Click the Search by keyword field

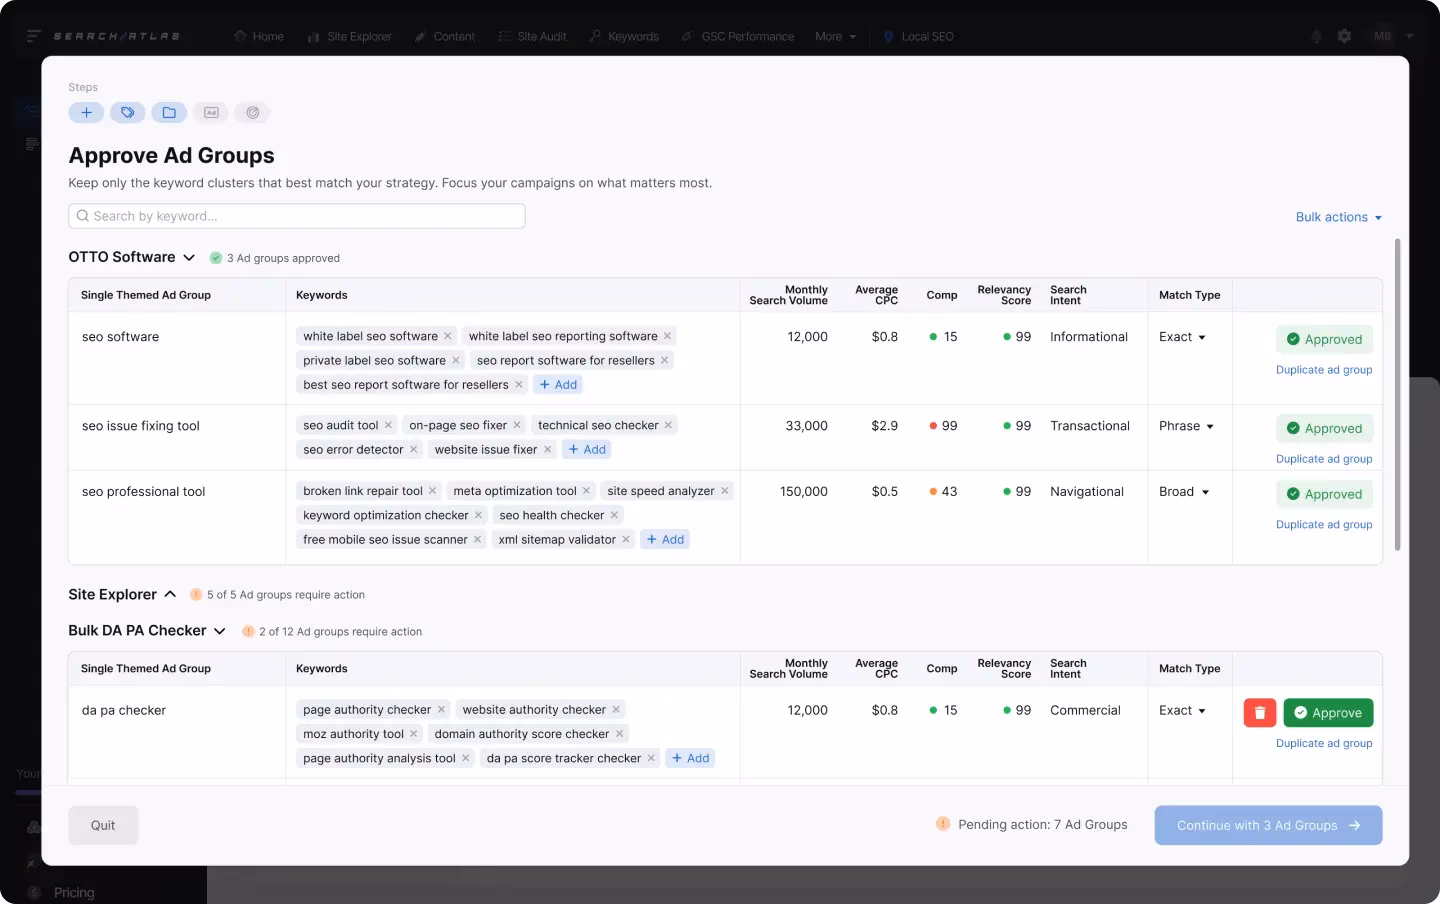[x=297, y=216]
